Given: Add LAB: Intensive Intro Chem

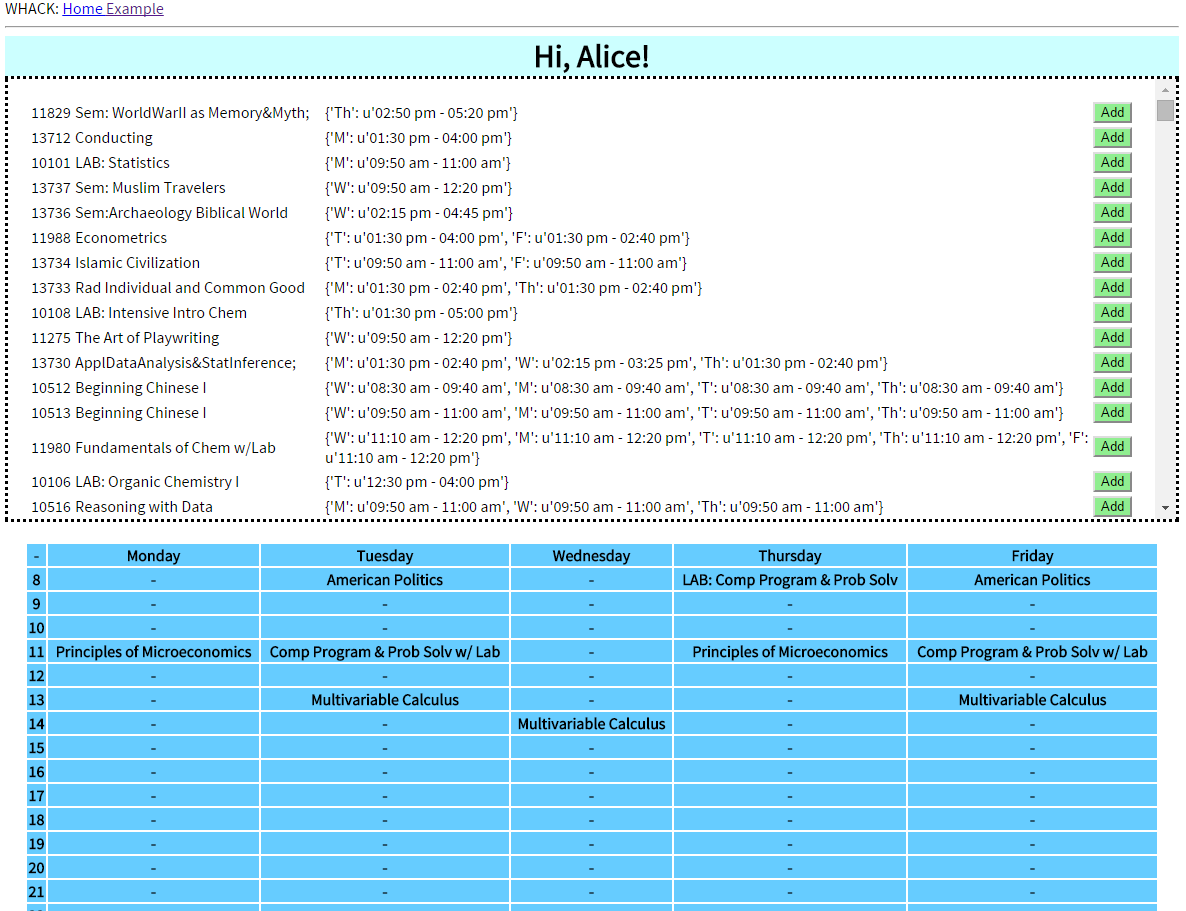Looking at the screenshot, I should (x=1112, y=312).
